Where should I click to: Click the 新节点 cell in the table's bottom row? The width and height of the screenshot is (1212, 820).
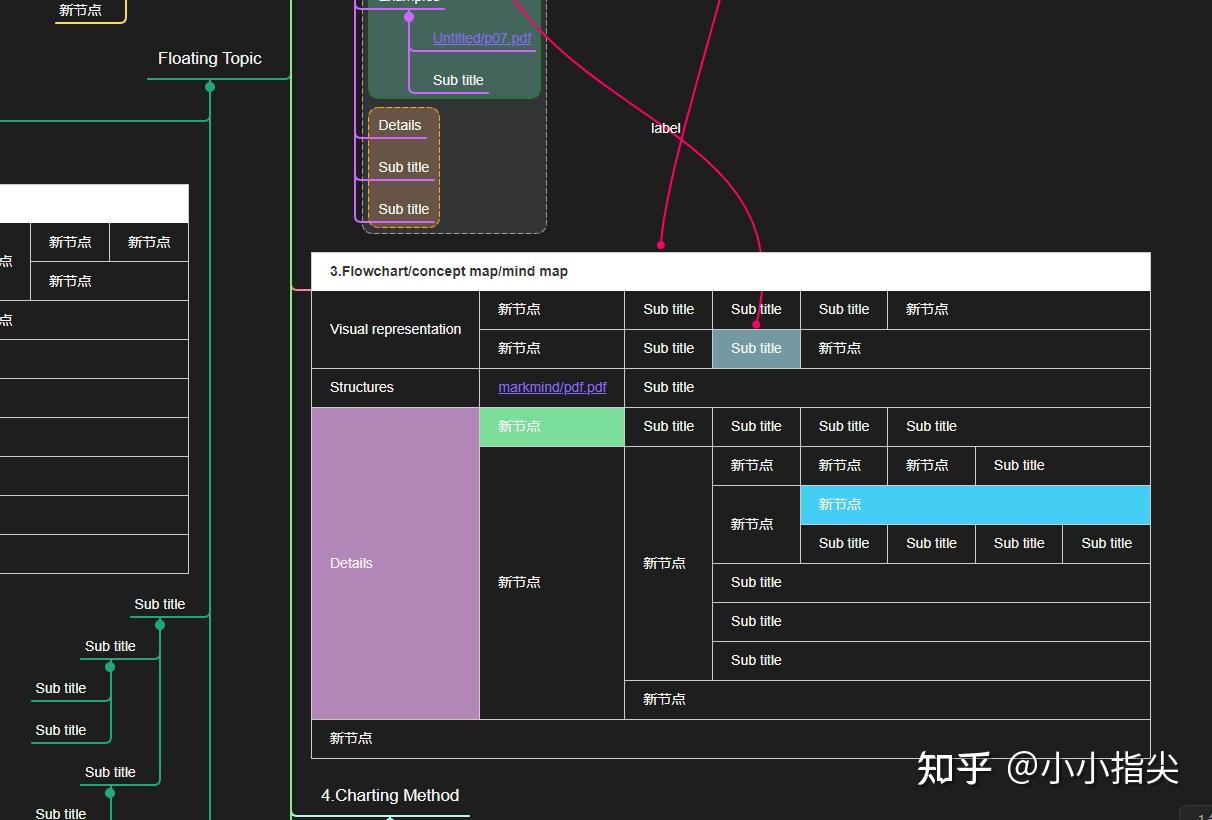point(350,738)
